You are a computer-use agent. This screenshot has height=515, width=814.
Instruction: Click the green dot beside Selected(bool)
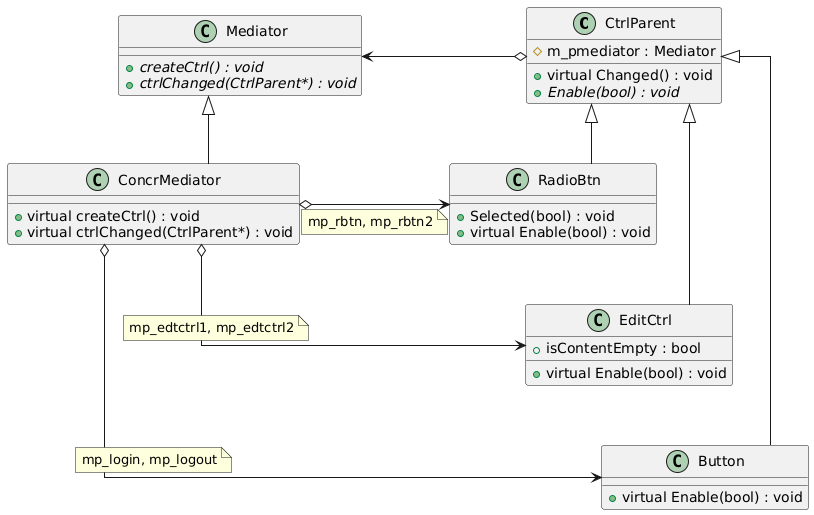460,216
